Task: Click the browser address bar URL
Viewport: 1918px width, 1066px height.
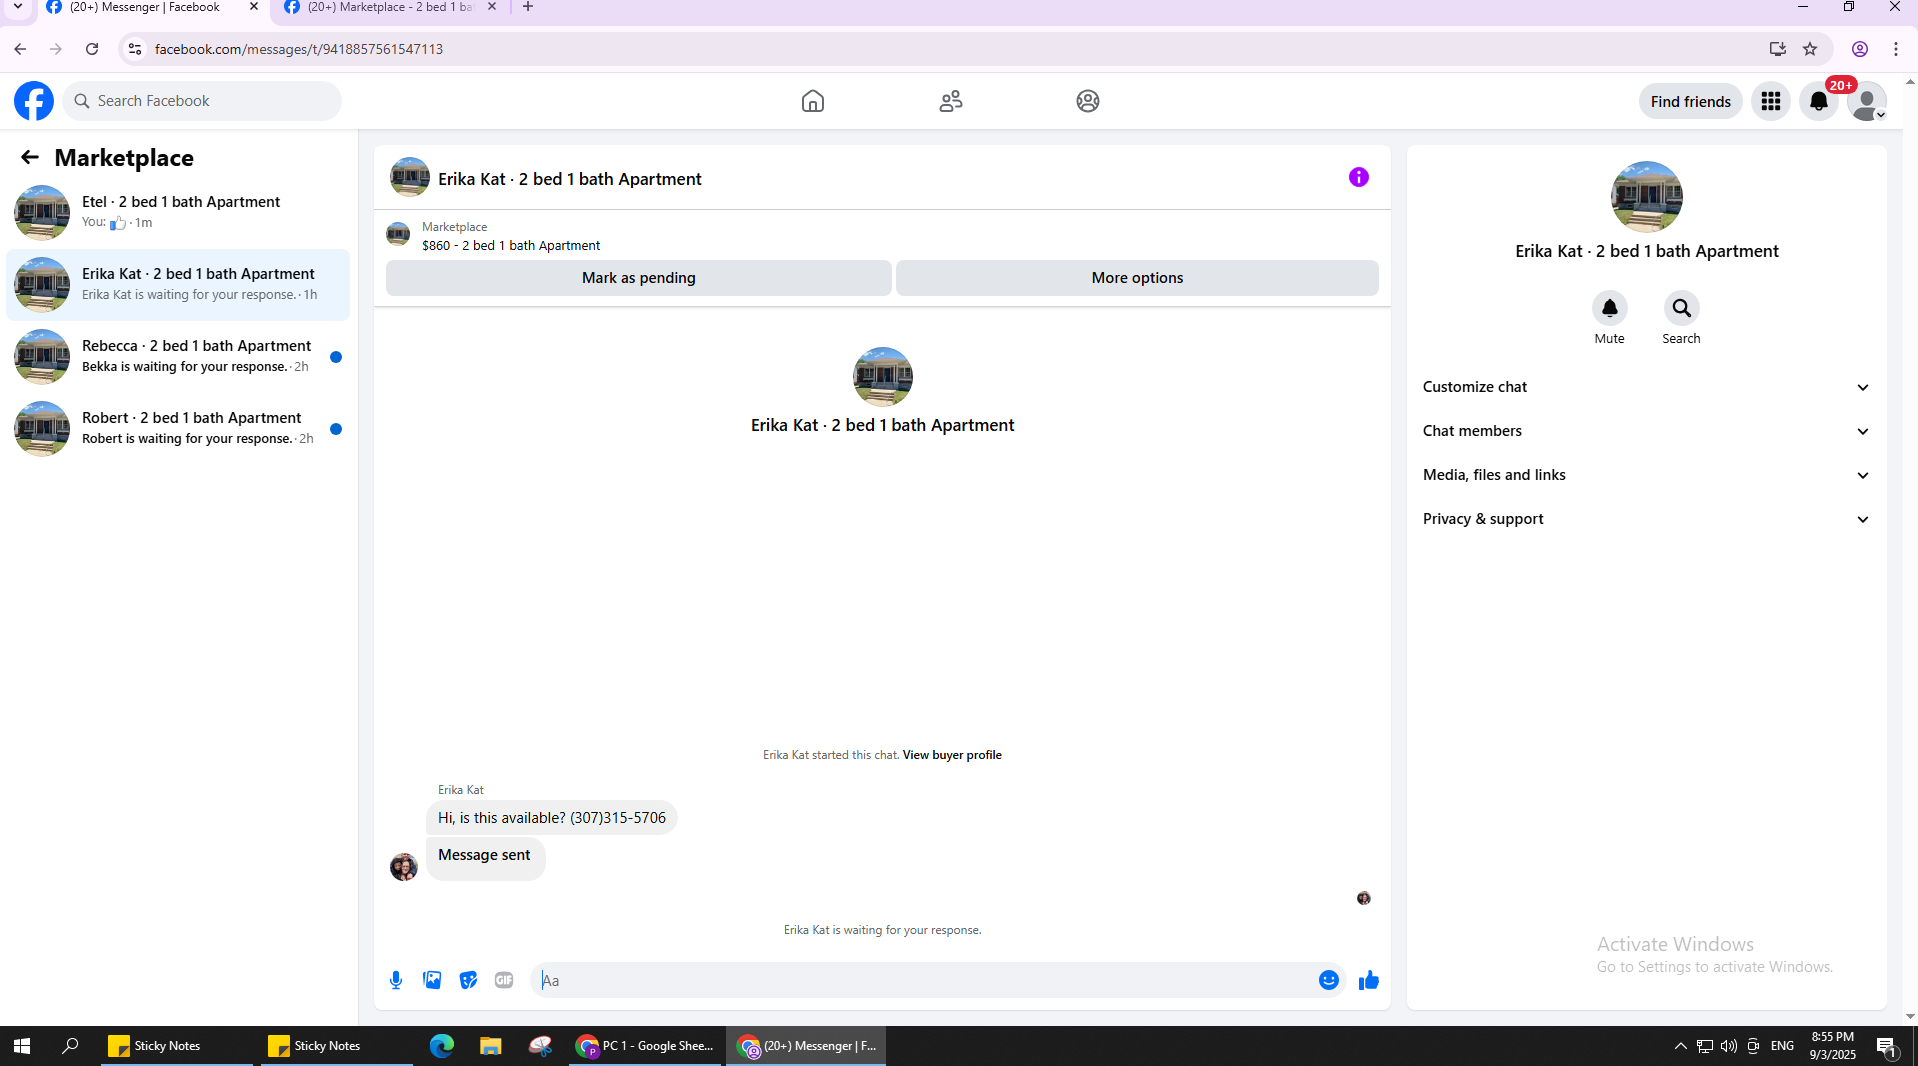Action: 299,49
